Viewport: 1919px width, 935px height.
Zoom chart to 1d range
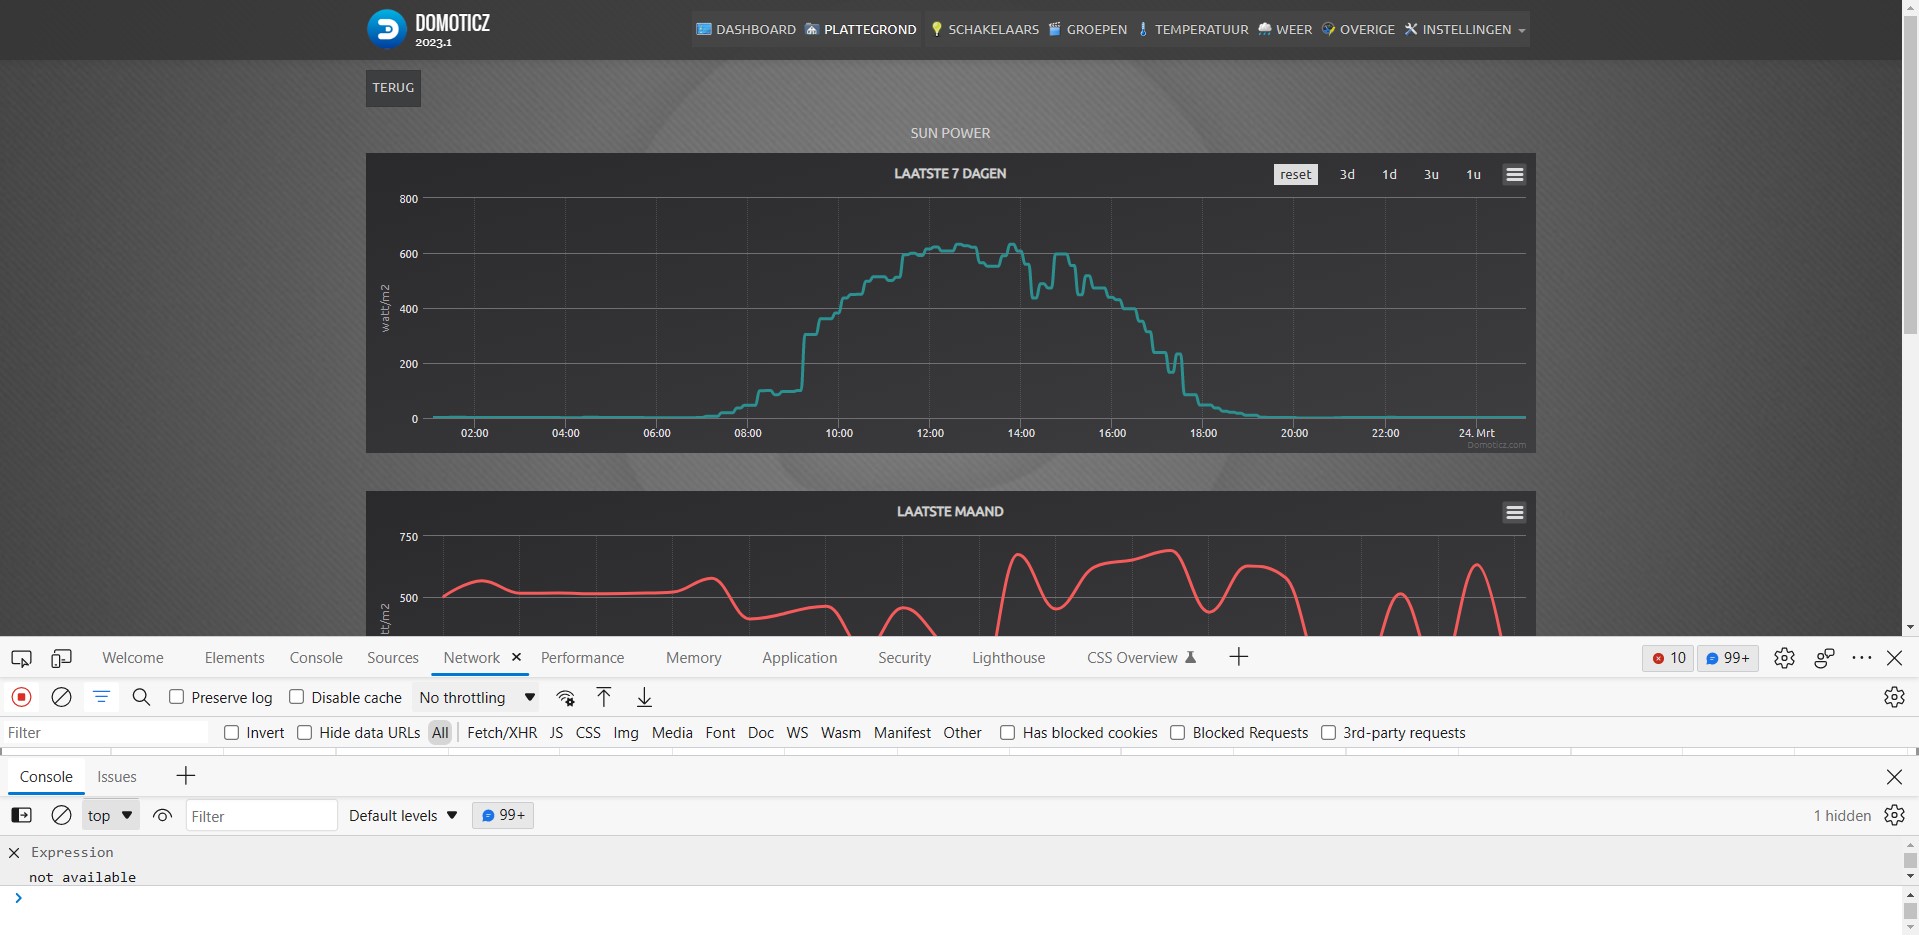1389,174
